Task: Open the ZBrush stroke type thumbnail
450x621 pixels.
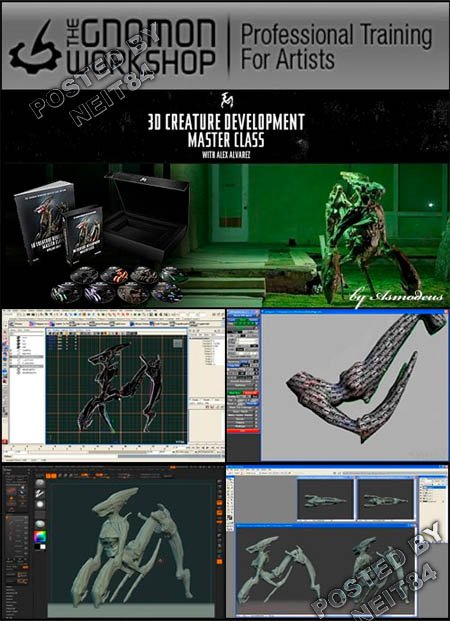Action: tap(40, 495)
